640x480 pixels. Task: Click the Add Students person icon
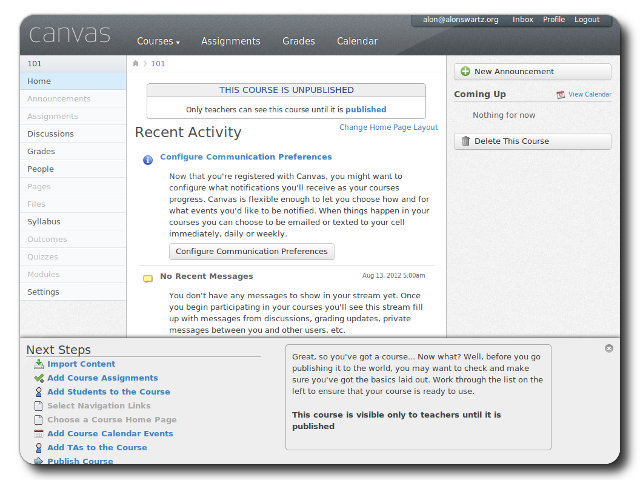[38, 392]
